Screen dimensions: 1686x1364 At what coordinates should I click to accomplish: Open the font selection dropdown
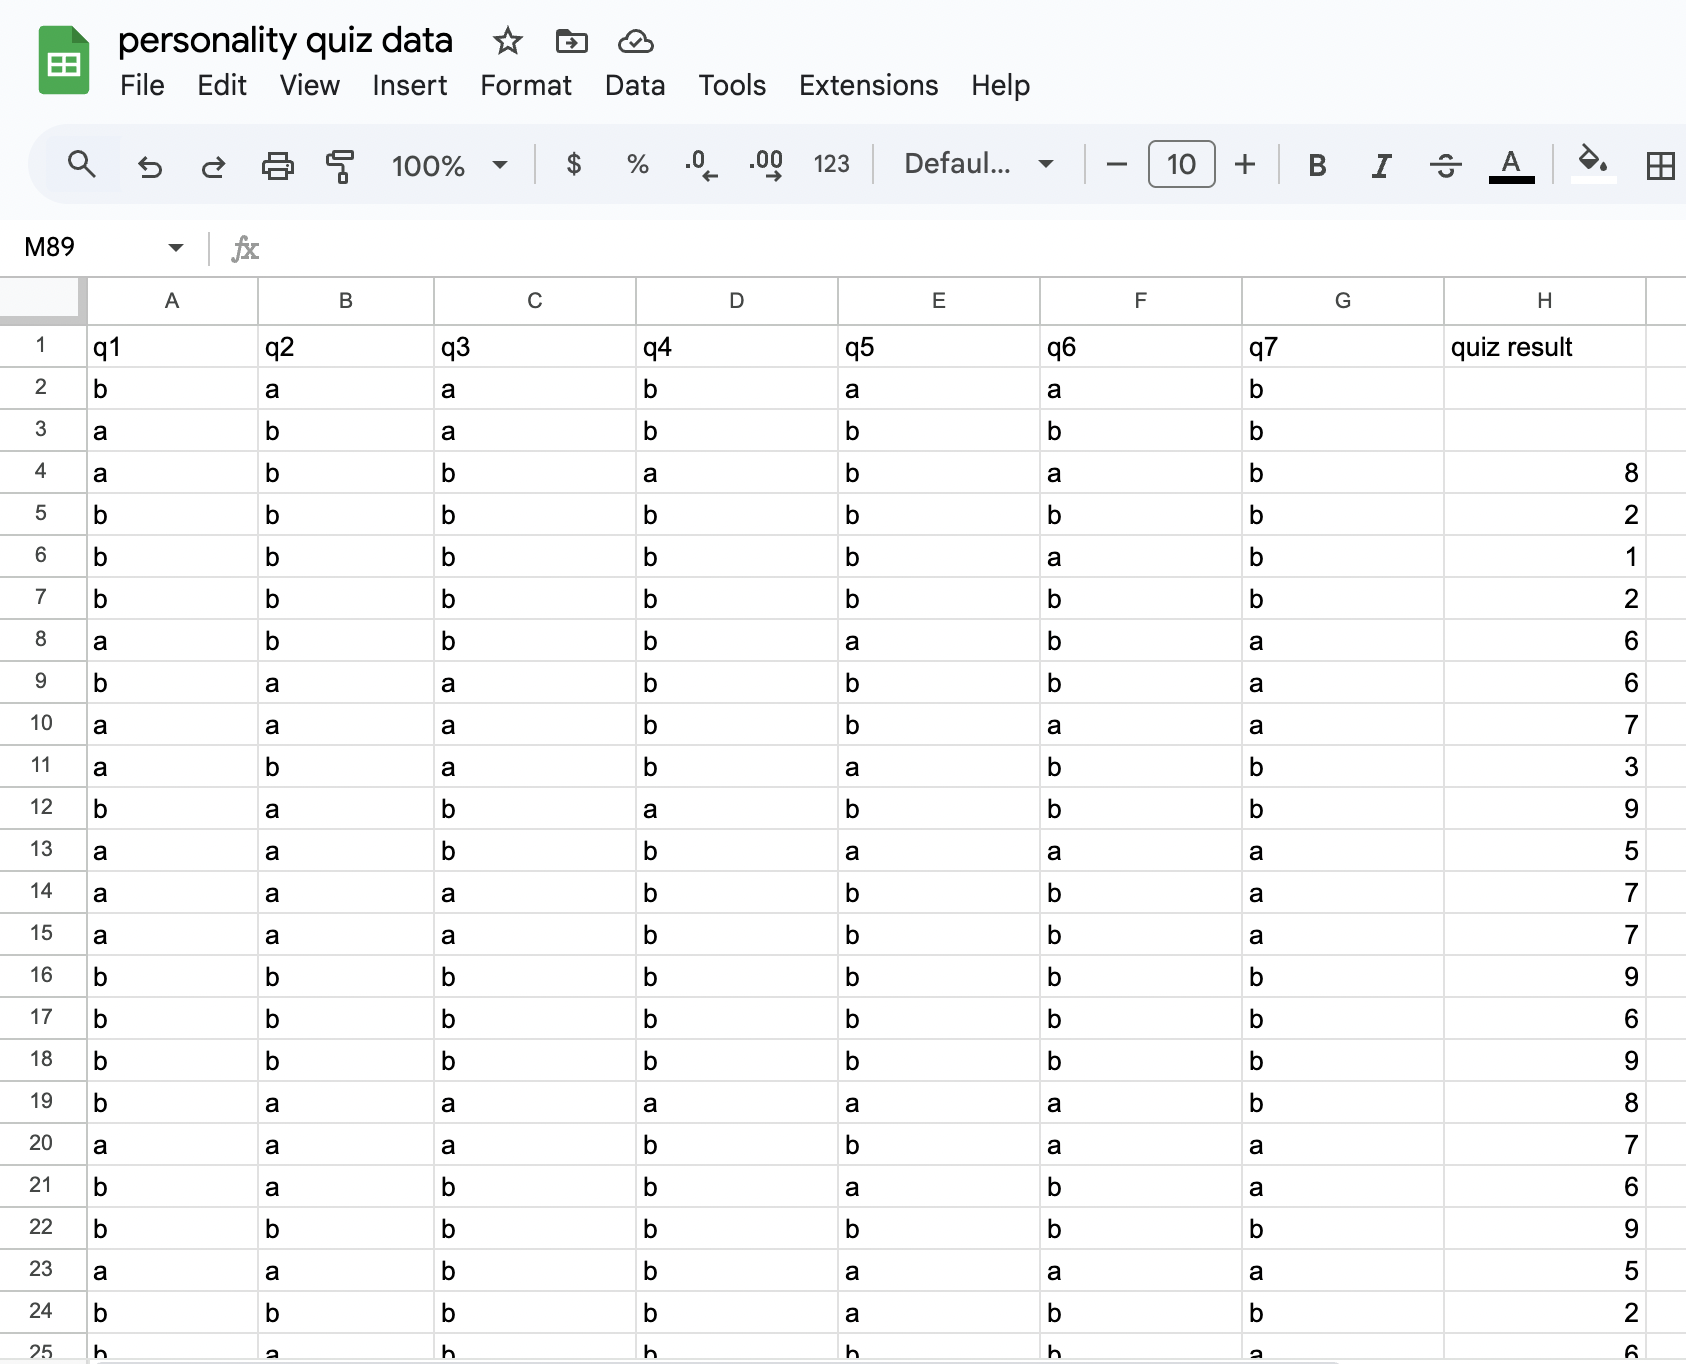(977, 164)
